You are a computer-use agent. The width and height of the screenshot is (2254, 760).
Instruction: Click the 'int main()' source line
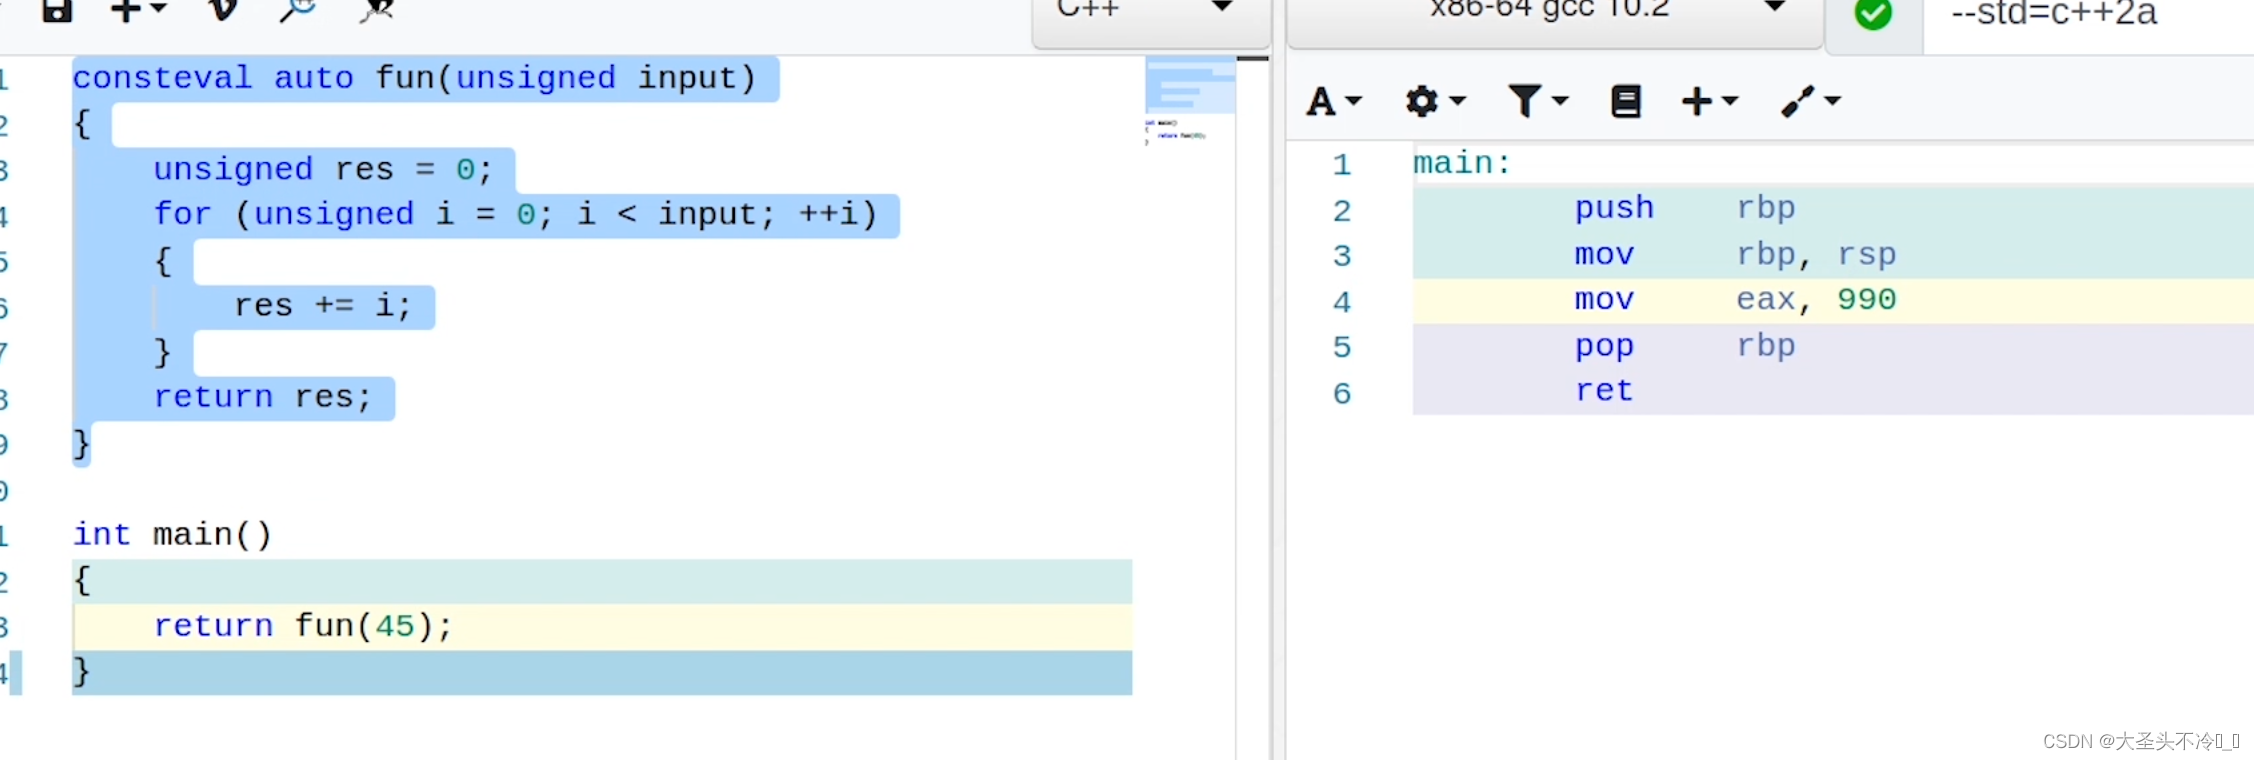pyautogui.click(x=172, y=534)
